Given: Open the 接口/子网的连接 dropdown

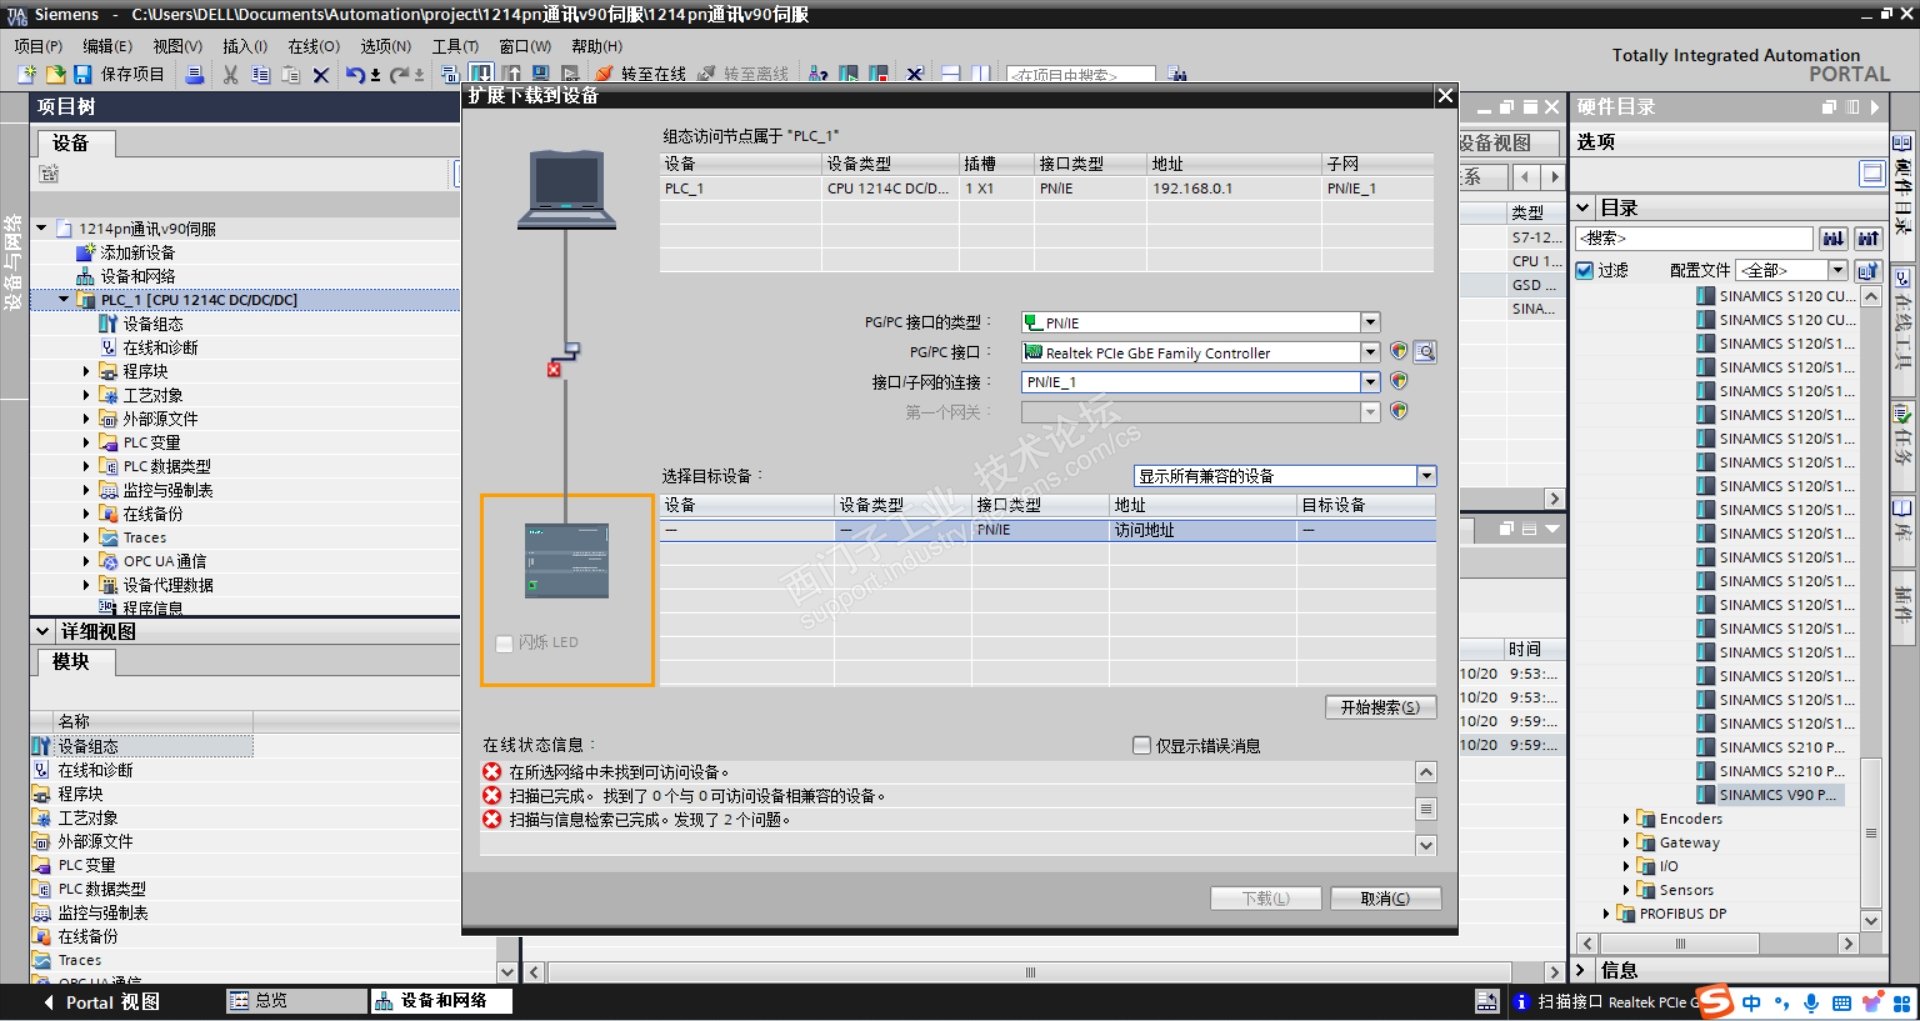Looking at the screenshot, I should (1370, 381).
